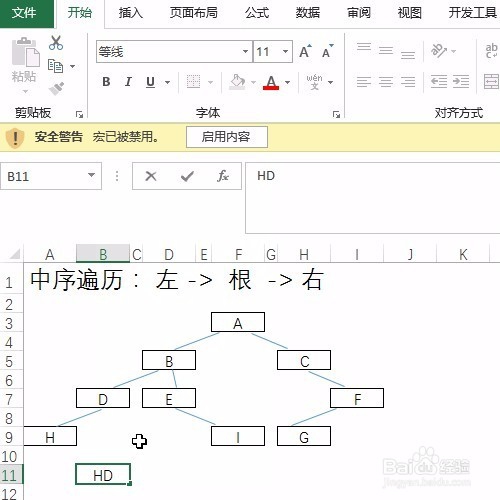Activate the Format Painter brush

(x=56, y=89)
